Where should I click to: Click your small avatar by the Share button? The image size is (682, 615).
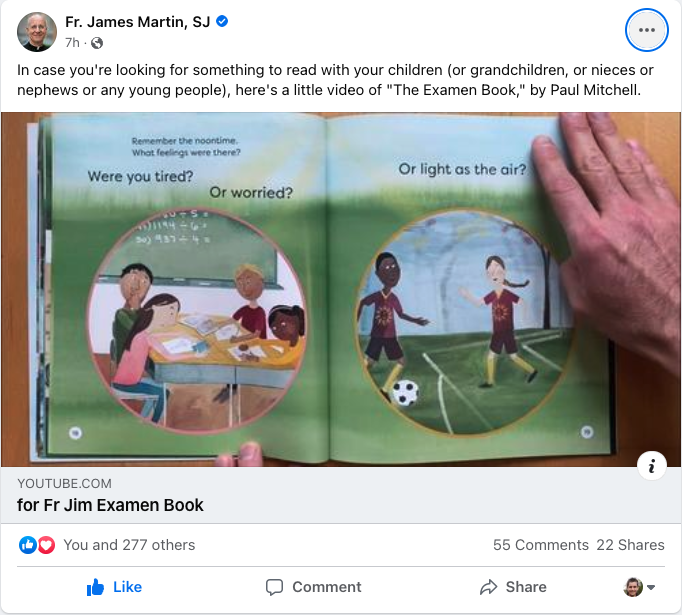pos(633,587)
